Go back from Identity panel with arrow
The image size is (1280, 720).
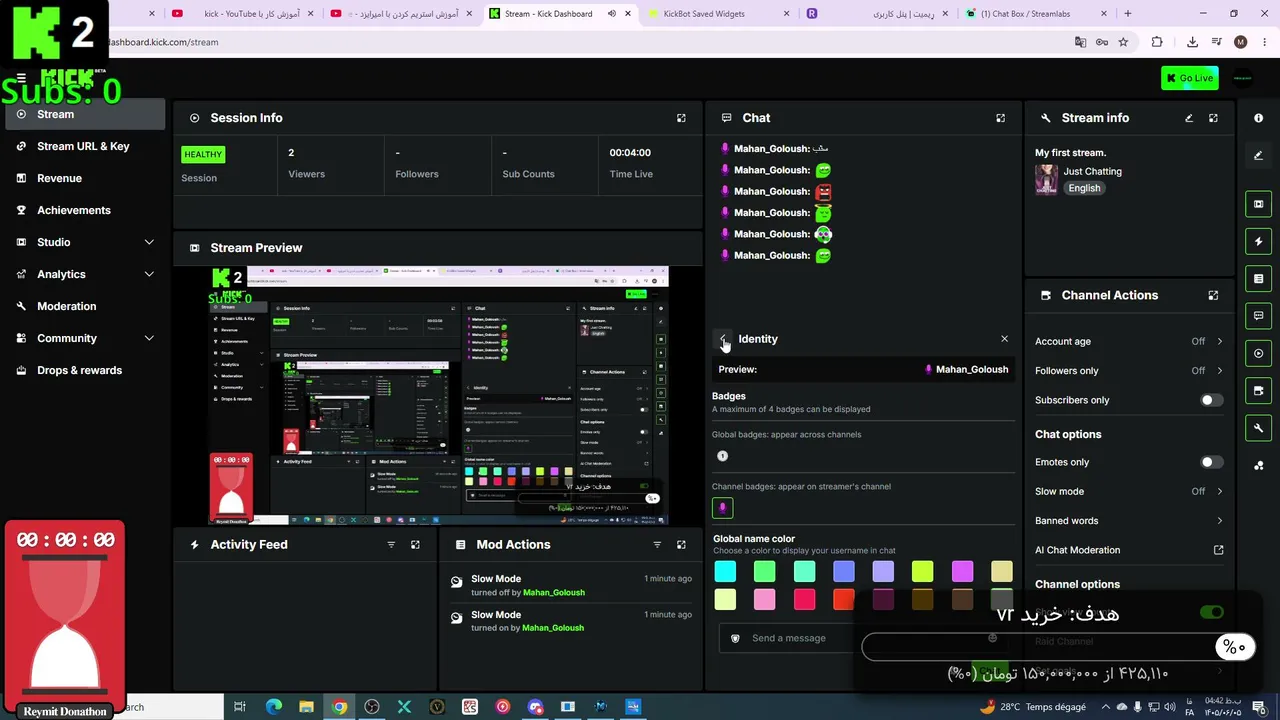[723, 340]
